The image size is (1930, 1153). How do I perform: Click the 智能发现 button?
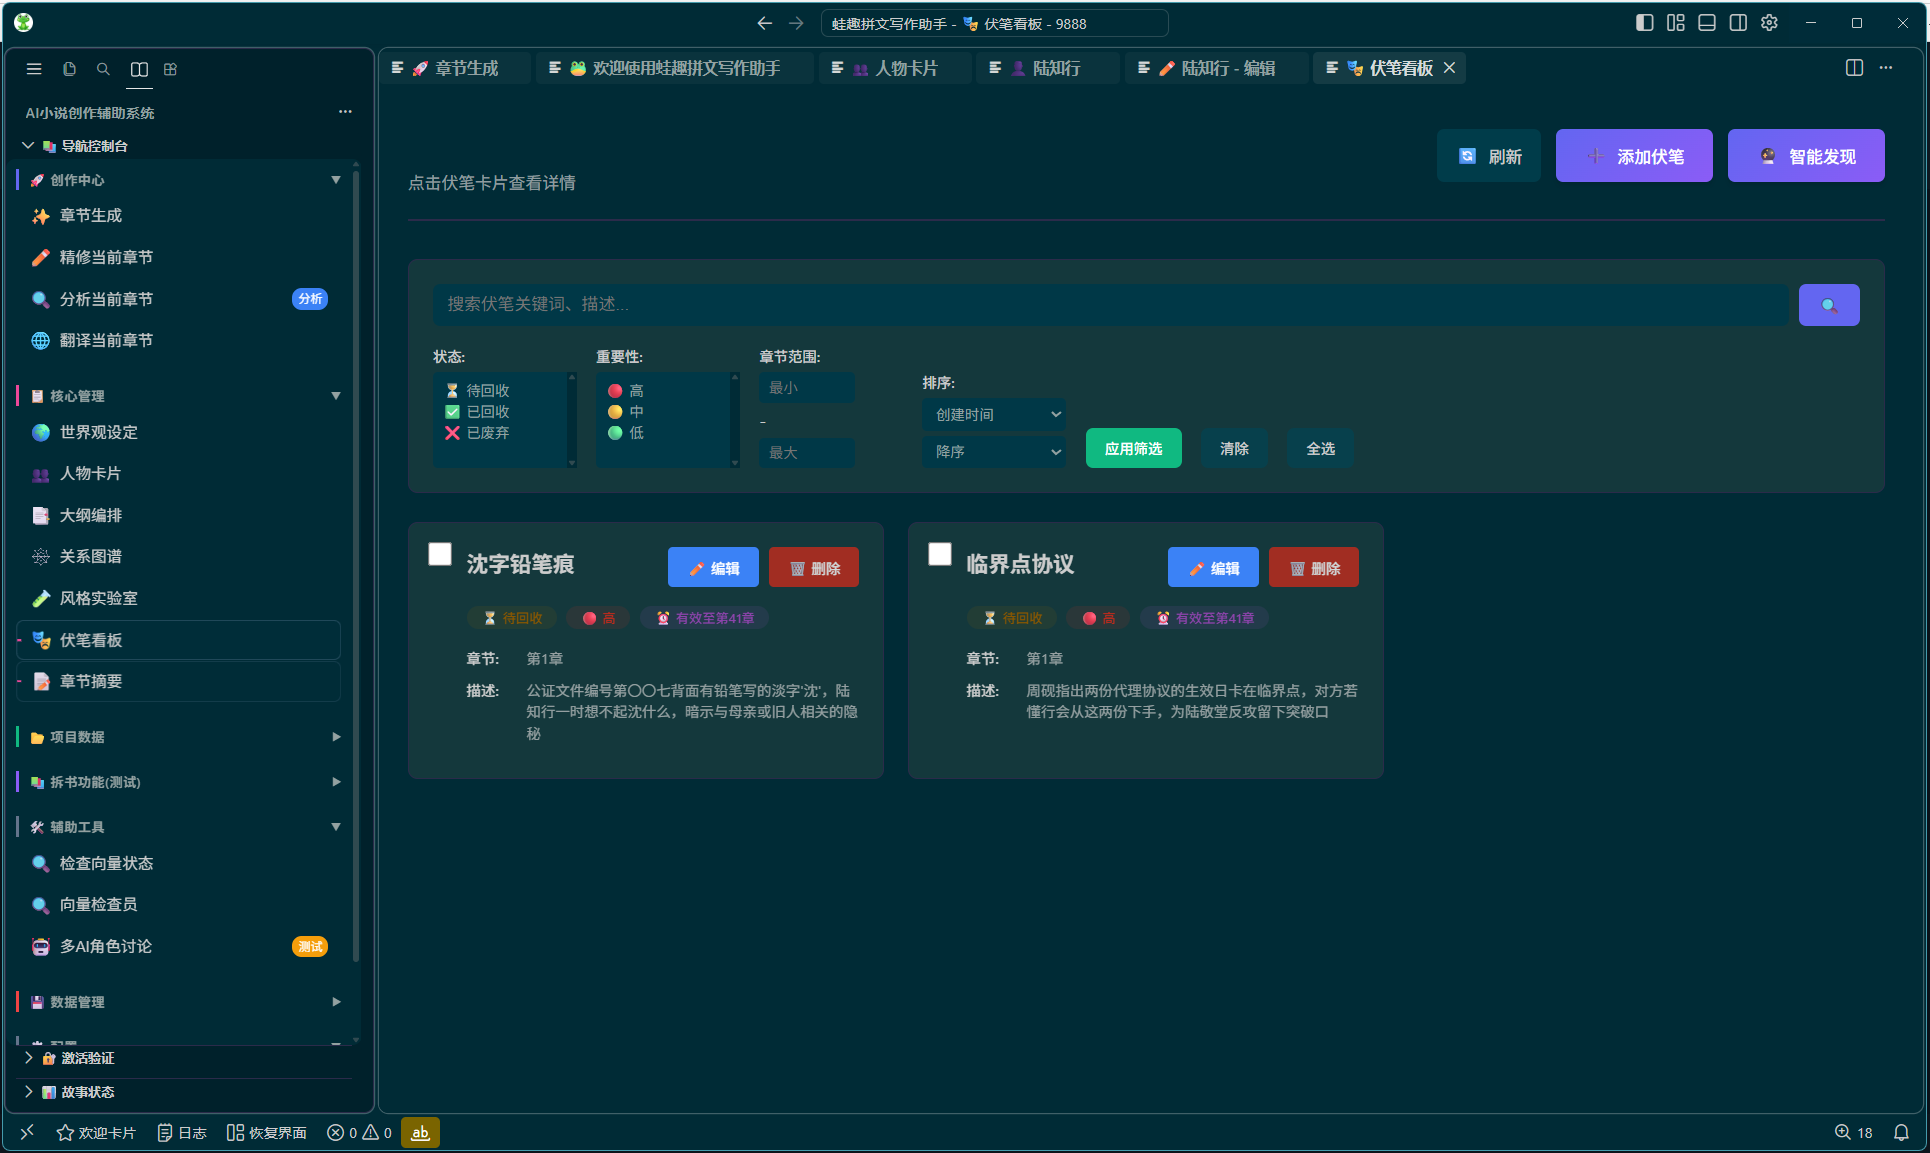(1806, 156)
